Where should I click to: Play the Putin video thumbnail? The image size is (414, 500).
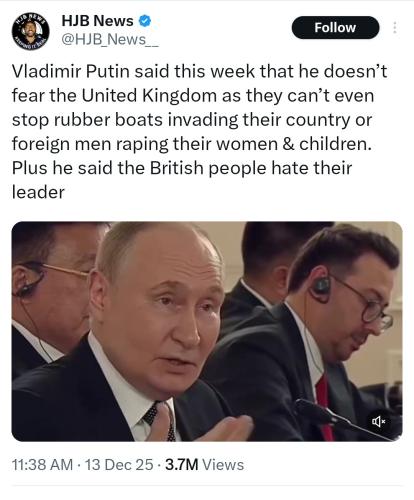(207, 332)
